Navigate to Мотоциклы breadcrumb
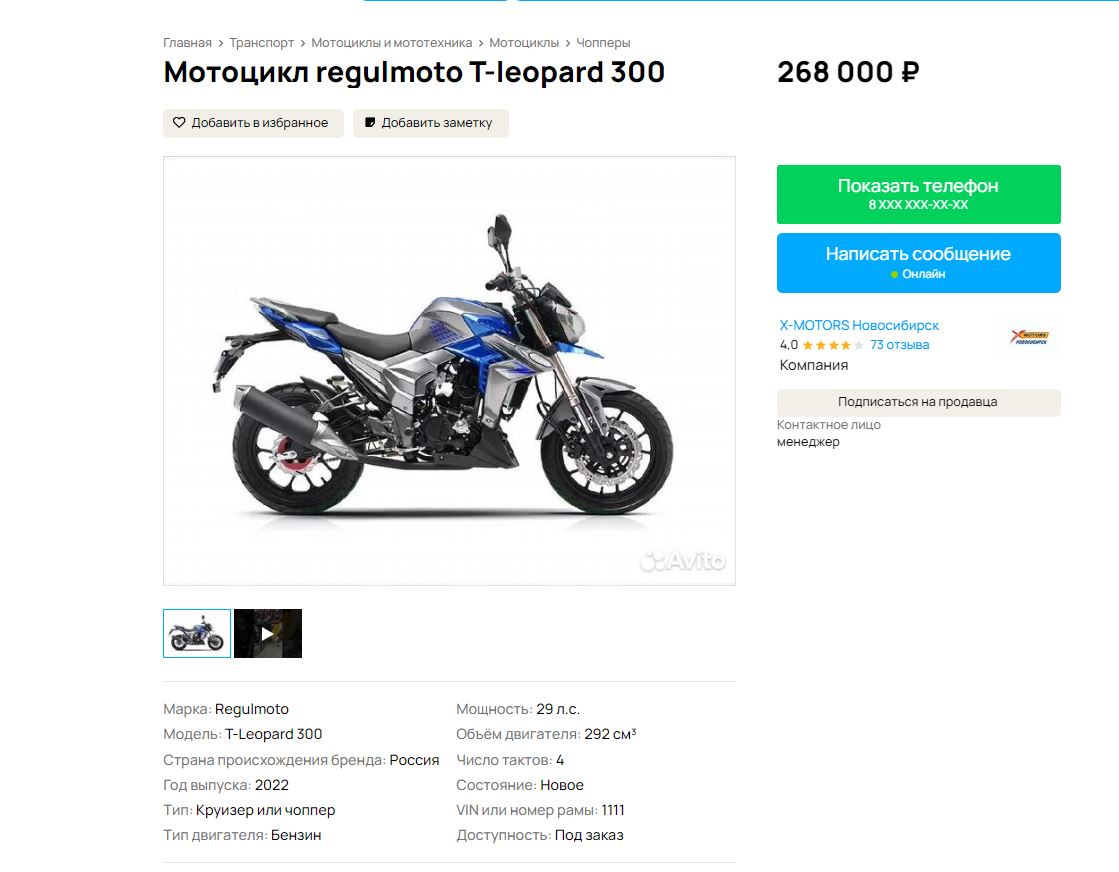This screenshot has width=1119, height=872. [x=524, y=43]
